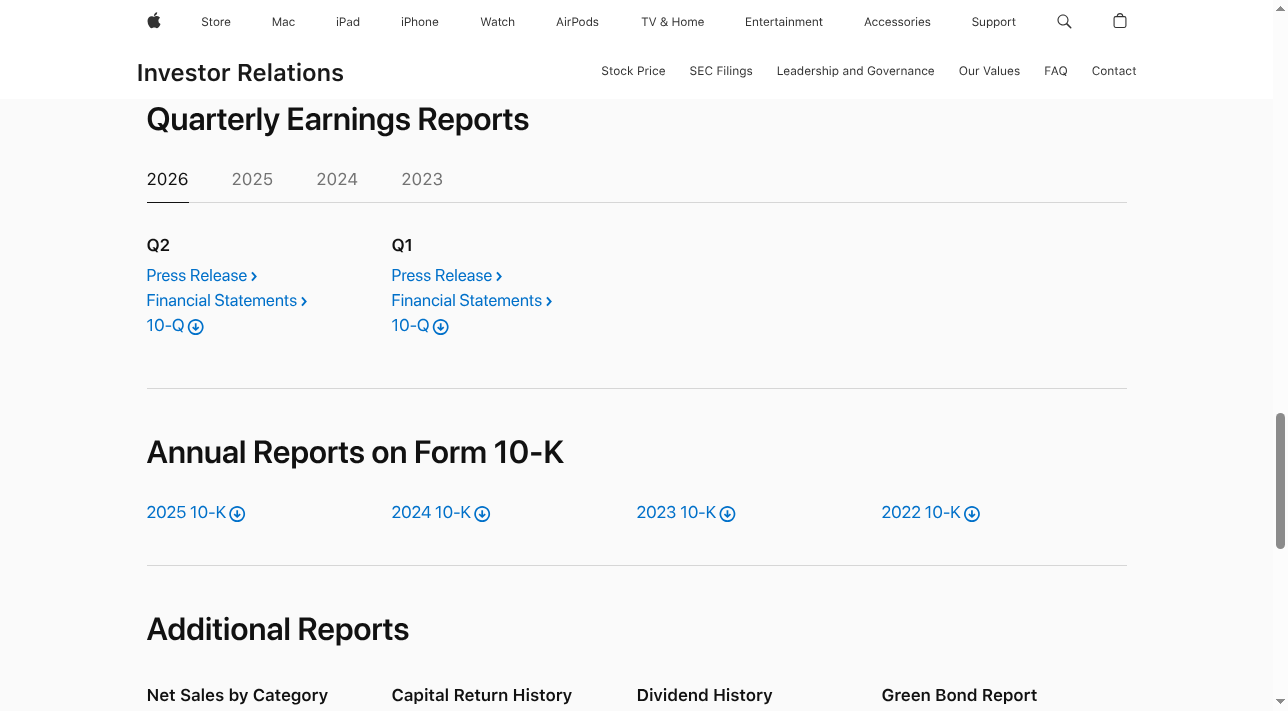Open Q1 Financial Statements link
1288x711 pixels.
click(472, 301)
